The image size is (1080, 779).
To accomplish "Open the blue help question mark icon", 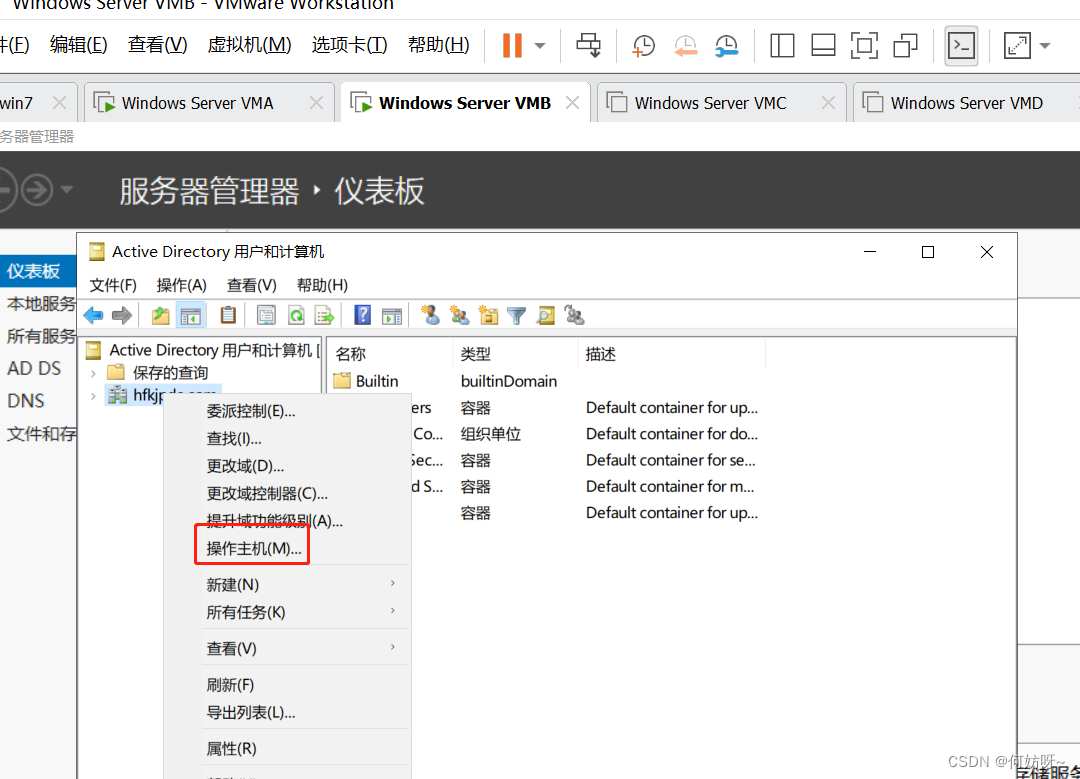I will pos(363,316).
